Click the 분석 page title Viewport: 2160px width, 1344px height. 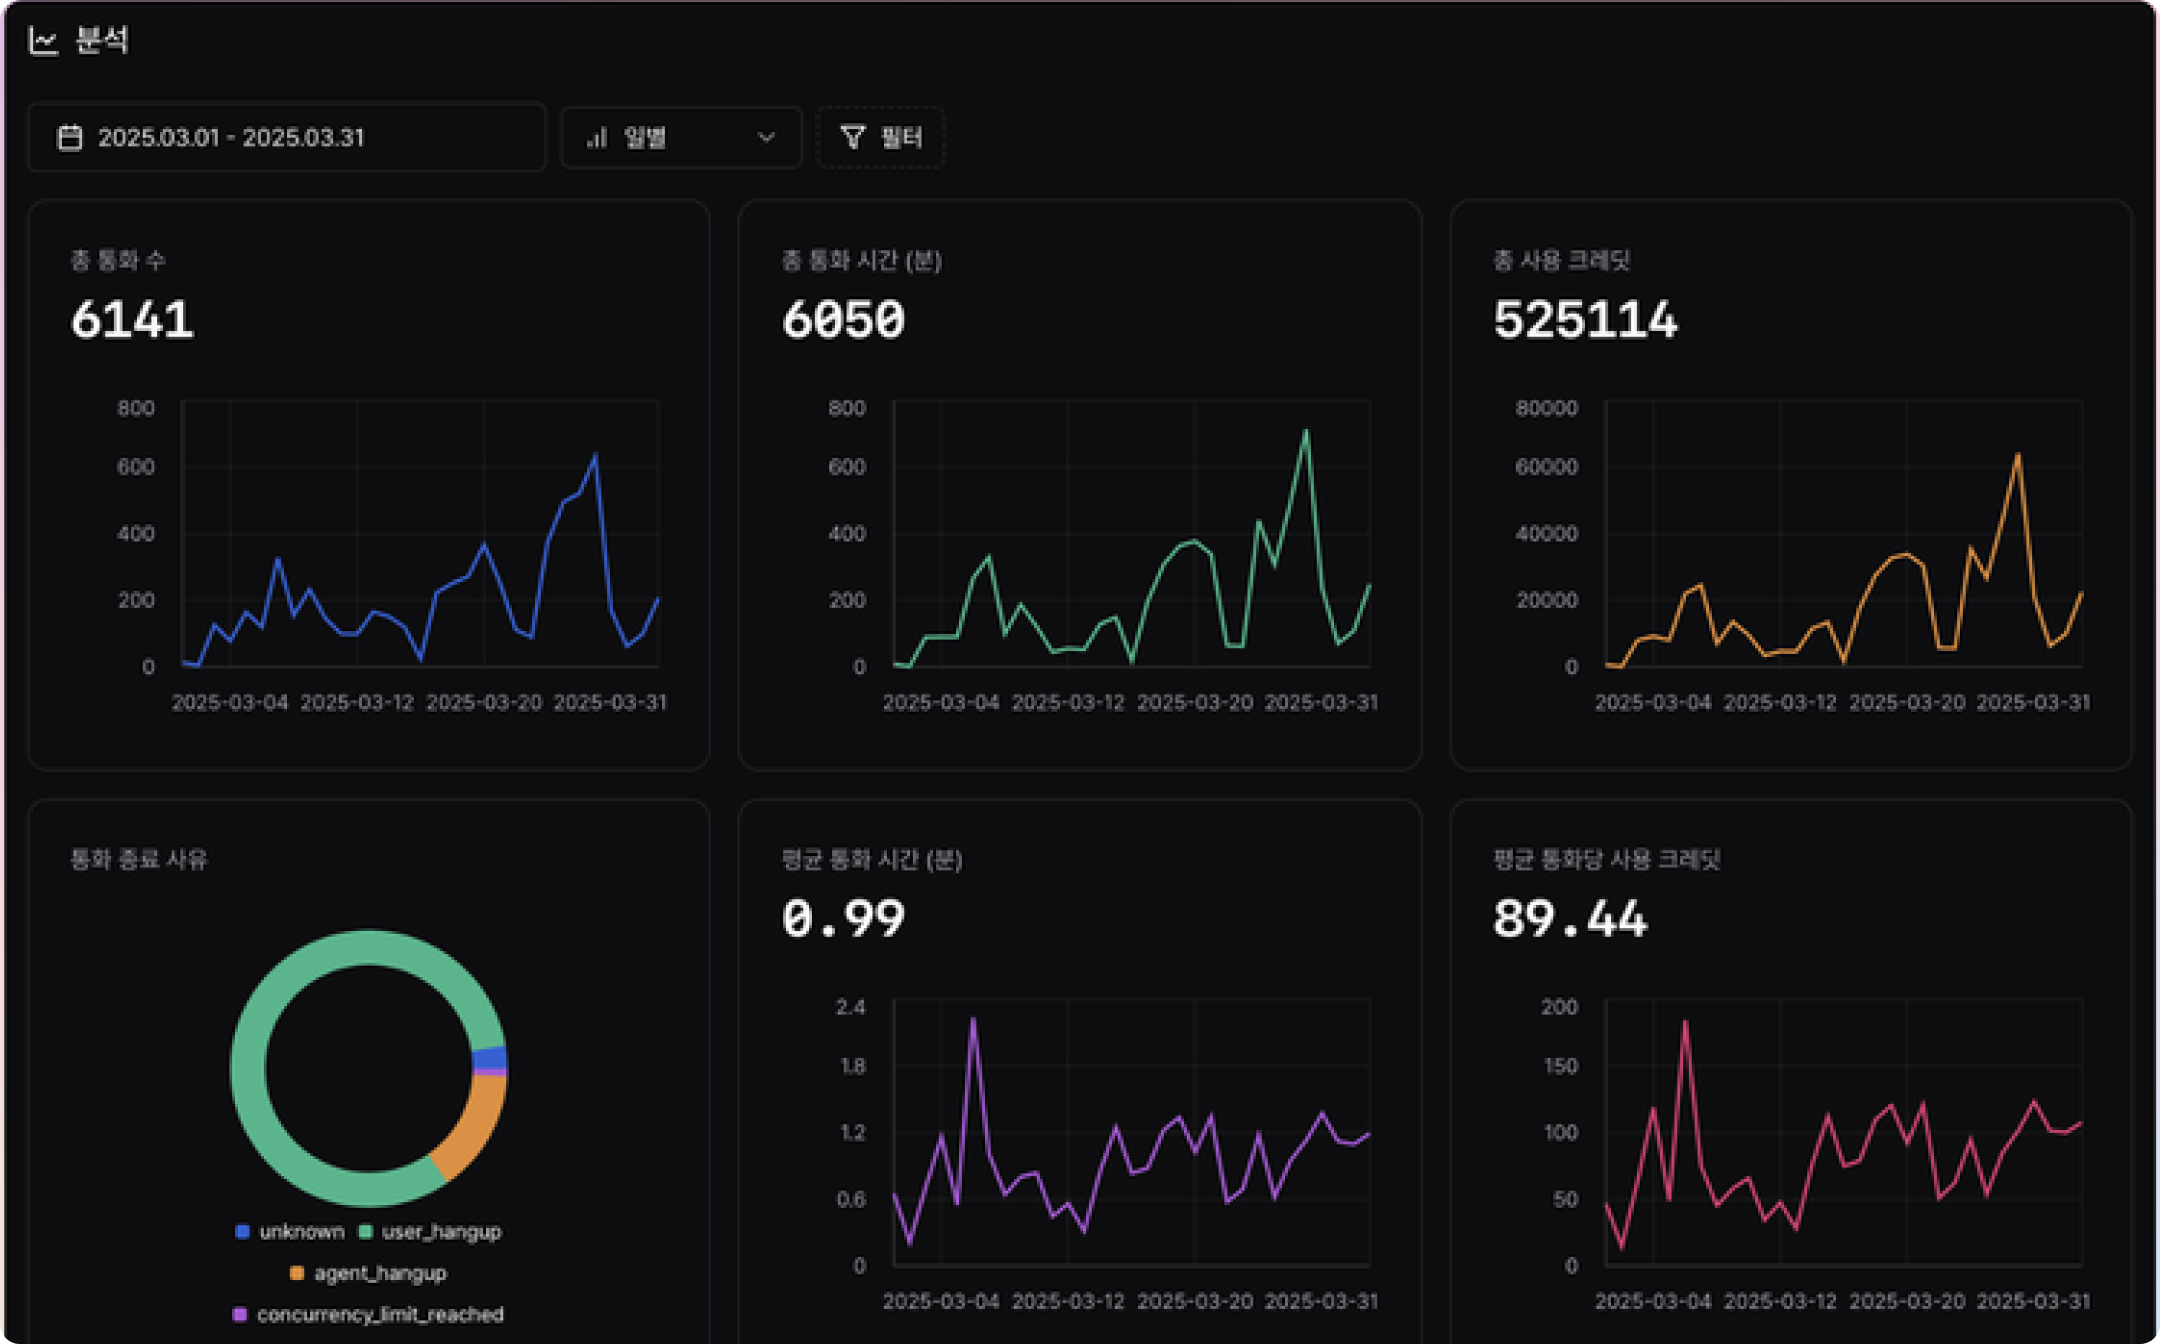pyautogui.click(x=102, y=41)
